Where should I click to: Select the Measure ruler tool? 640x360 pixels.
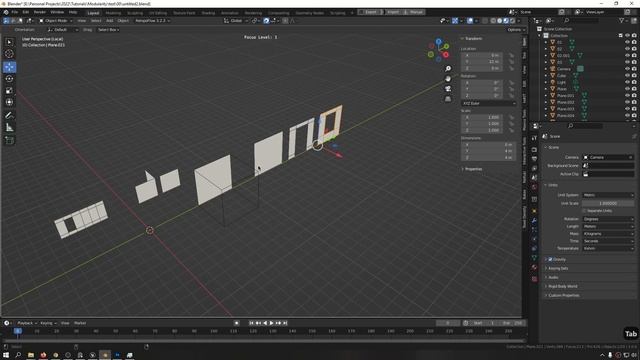pyautogui.click(x=9, y=128)
